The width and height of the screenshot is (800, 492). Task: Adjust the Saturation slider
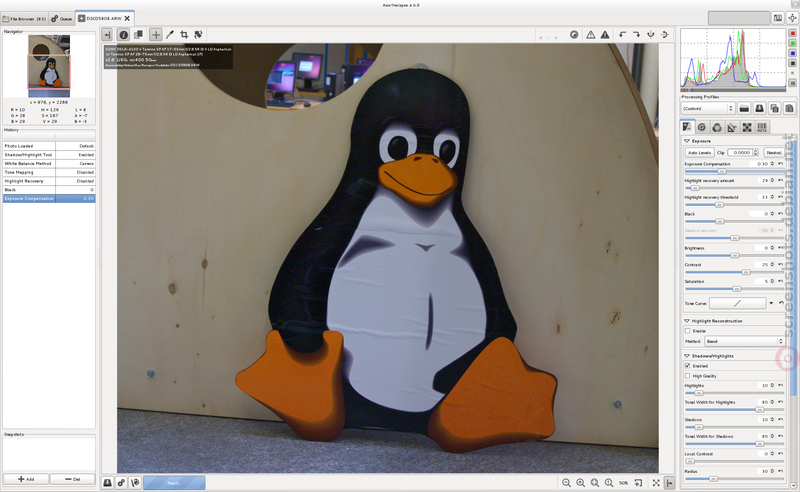[x=733, y=289]
